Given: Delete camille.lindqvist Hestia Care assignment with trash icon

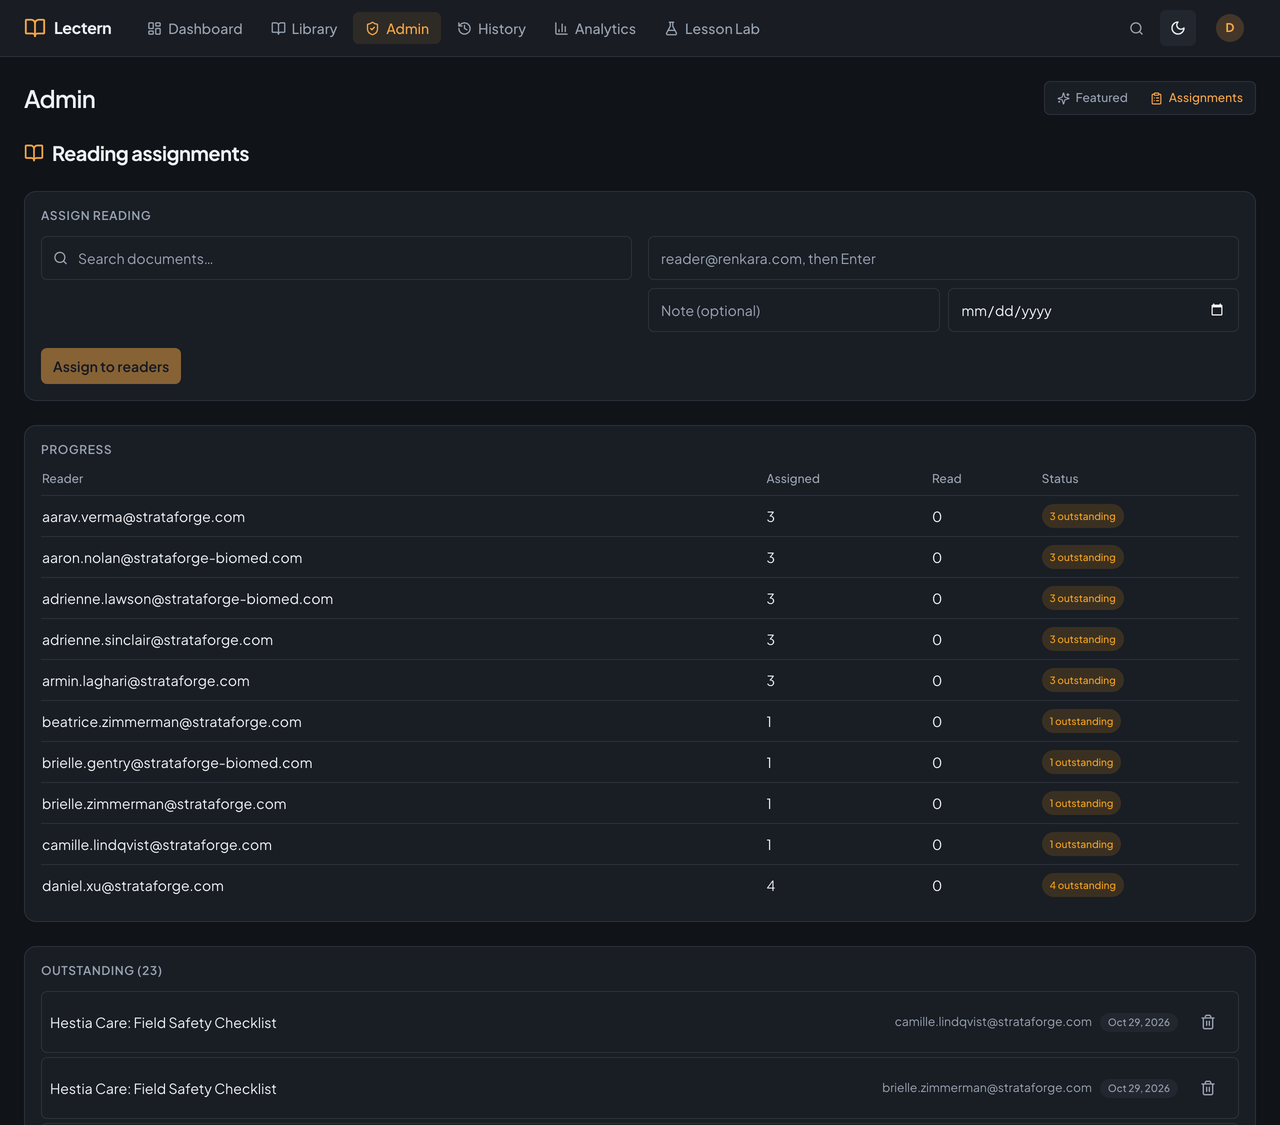Looking at the screenshot, I should click(x=1208, y=1022).
